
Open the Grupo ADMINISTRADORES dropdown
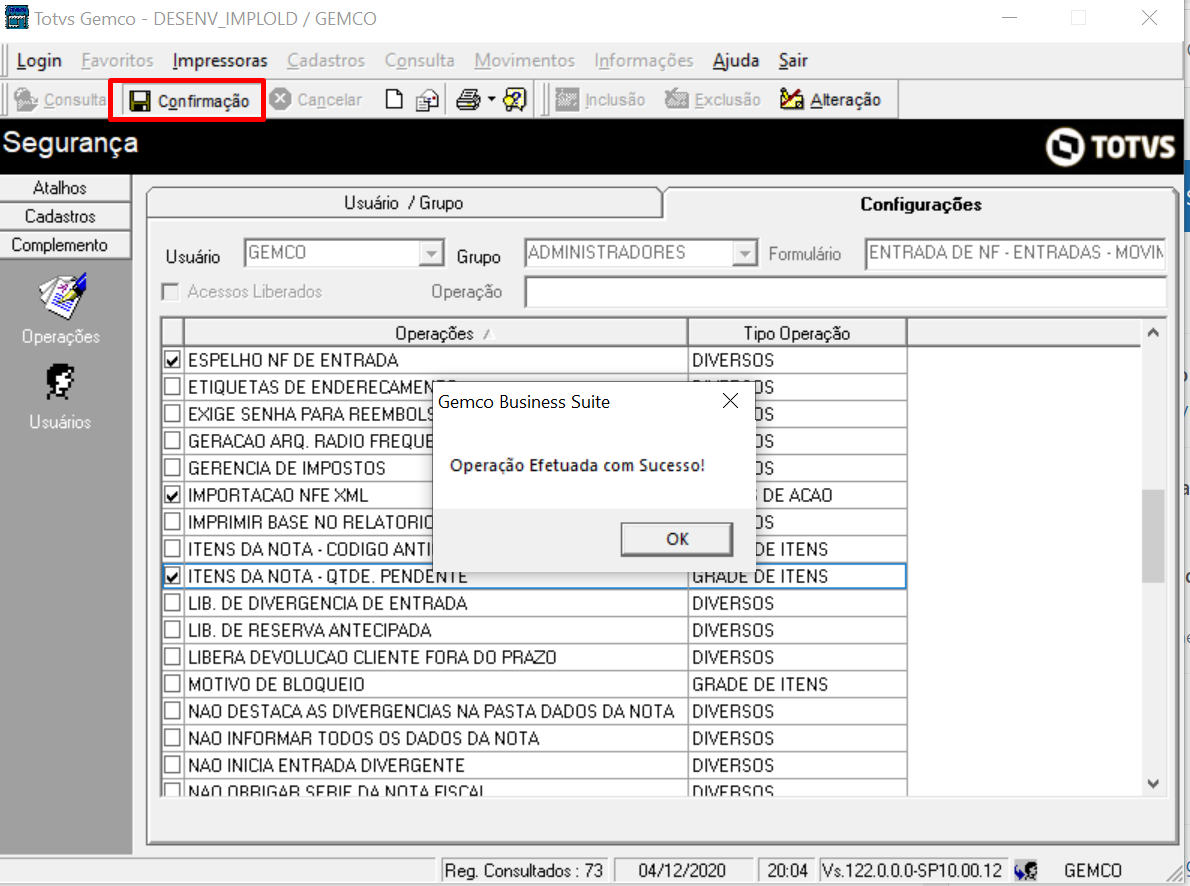pyautogui.click(x=745, y=253)
